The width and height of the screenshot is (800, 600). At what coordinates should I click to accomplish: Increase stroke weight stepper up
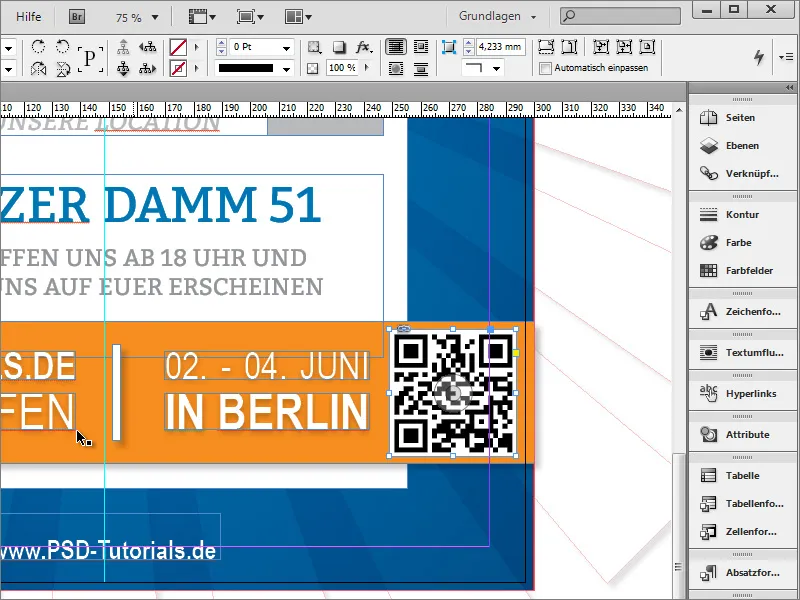click(x=221, y=44)
